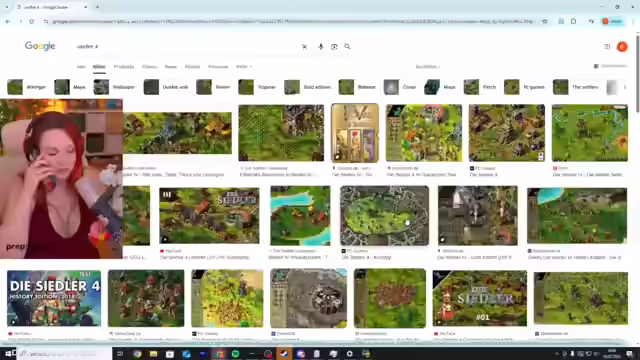640x360 pixels.
Task: Open the Google apps grid
Action: pos(607,47)
